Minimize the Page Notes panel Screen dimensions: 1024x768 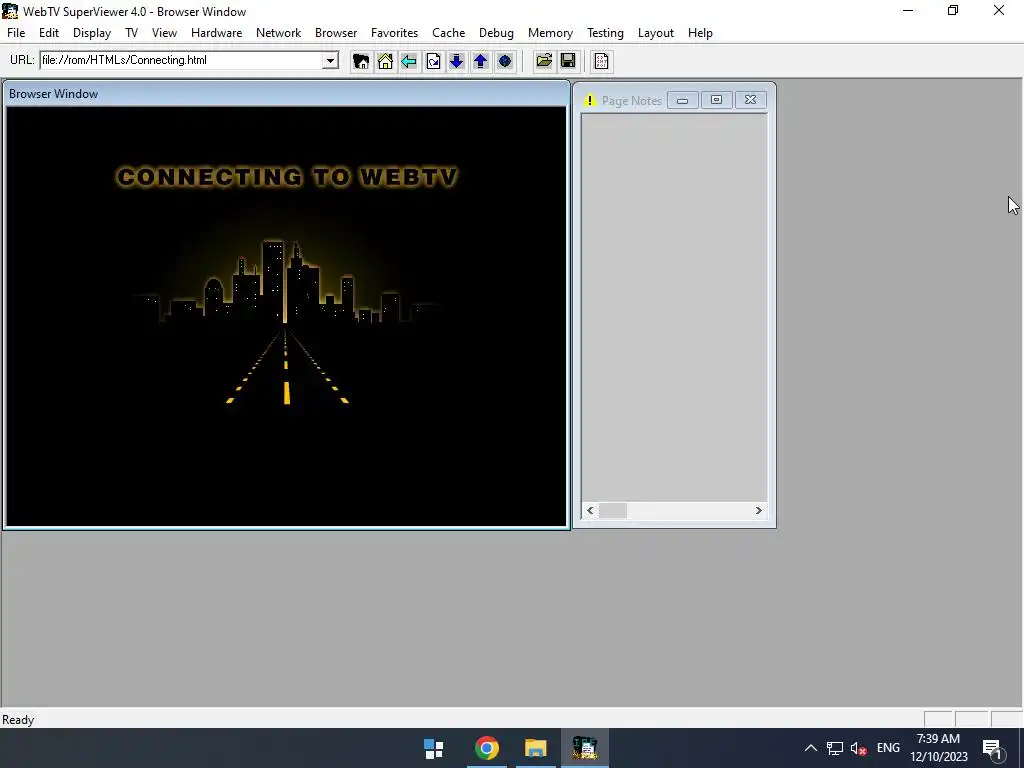coord(682,100)
